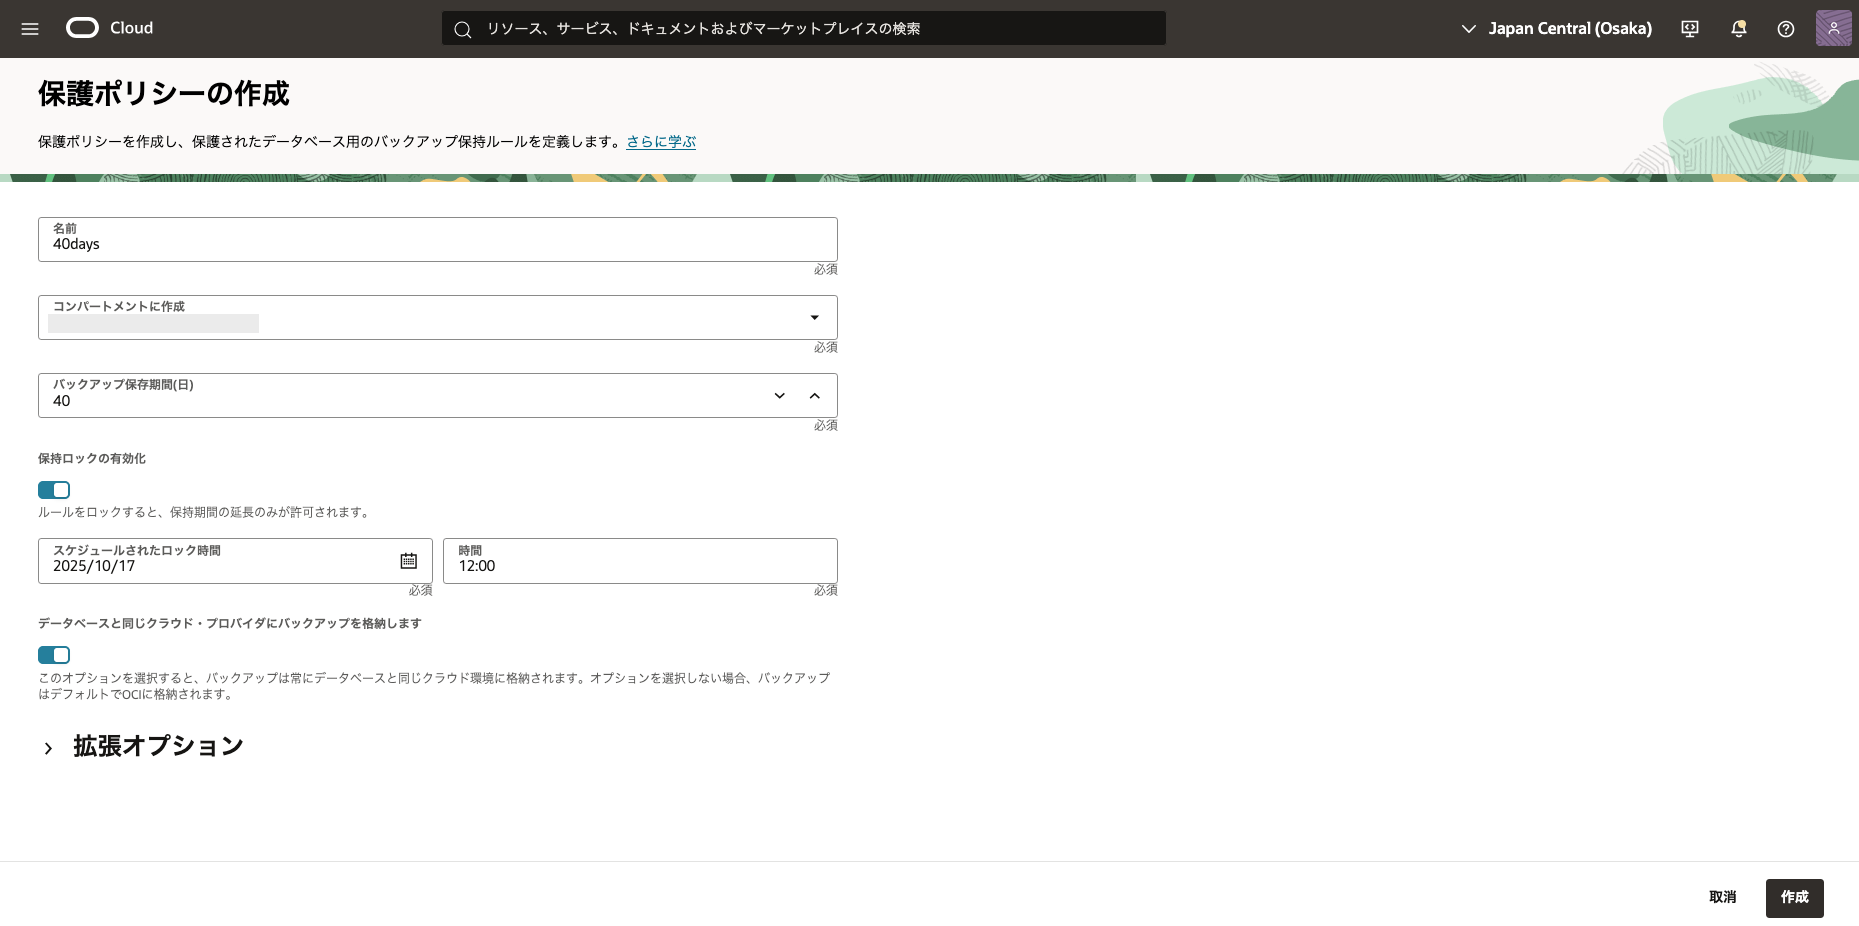Click the 取消 cancel button

[x=1722, y=898]
